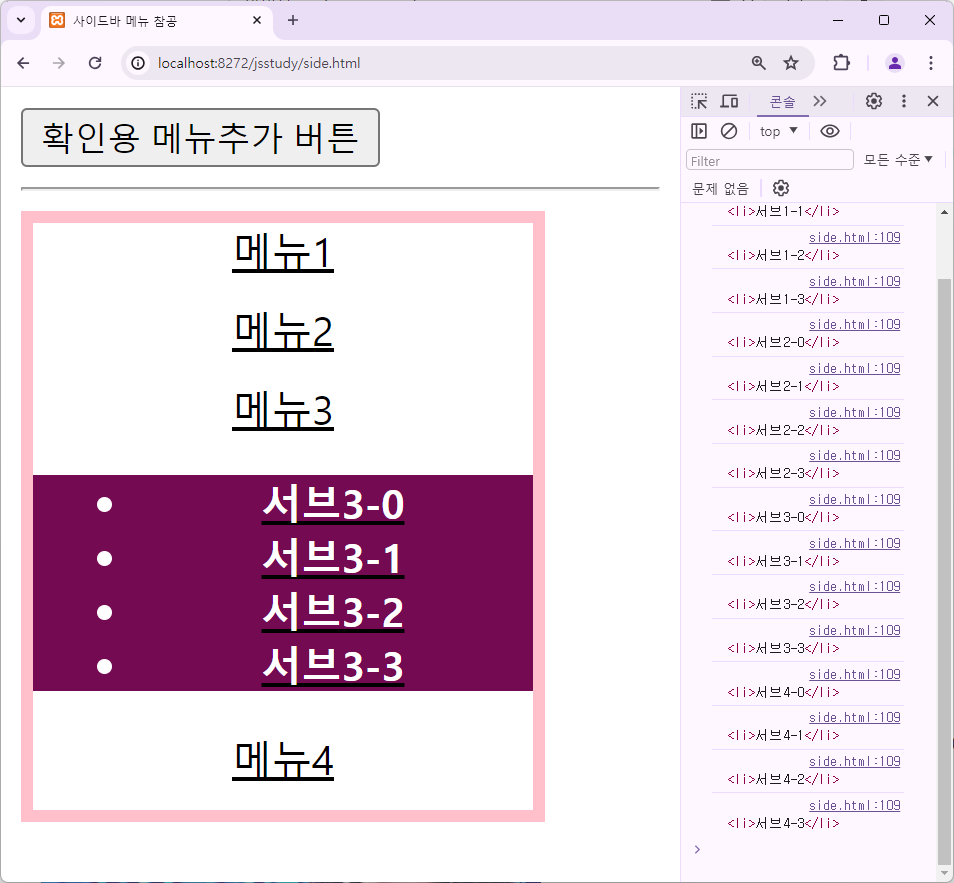This screenshot has width=954, height=883.
Task: Select the <li>서브1-1</li> console entry
Action: (x=783, y=211)
